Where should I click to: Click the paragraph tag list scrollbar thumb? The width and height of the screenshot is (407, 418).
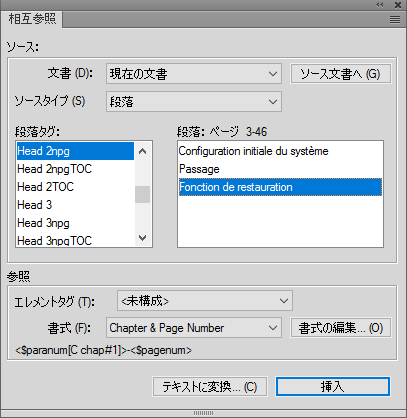tap(143, 194)
